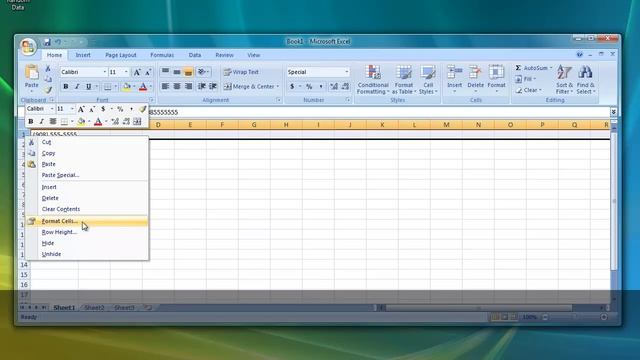Toggle Bold in the ribbon Font group
This screenshot has width=640, height=360.
point(65,87)
